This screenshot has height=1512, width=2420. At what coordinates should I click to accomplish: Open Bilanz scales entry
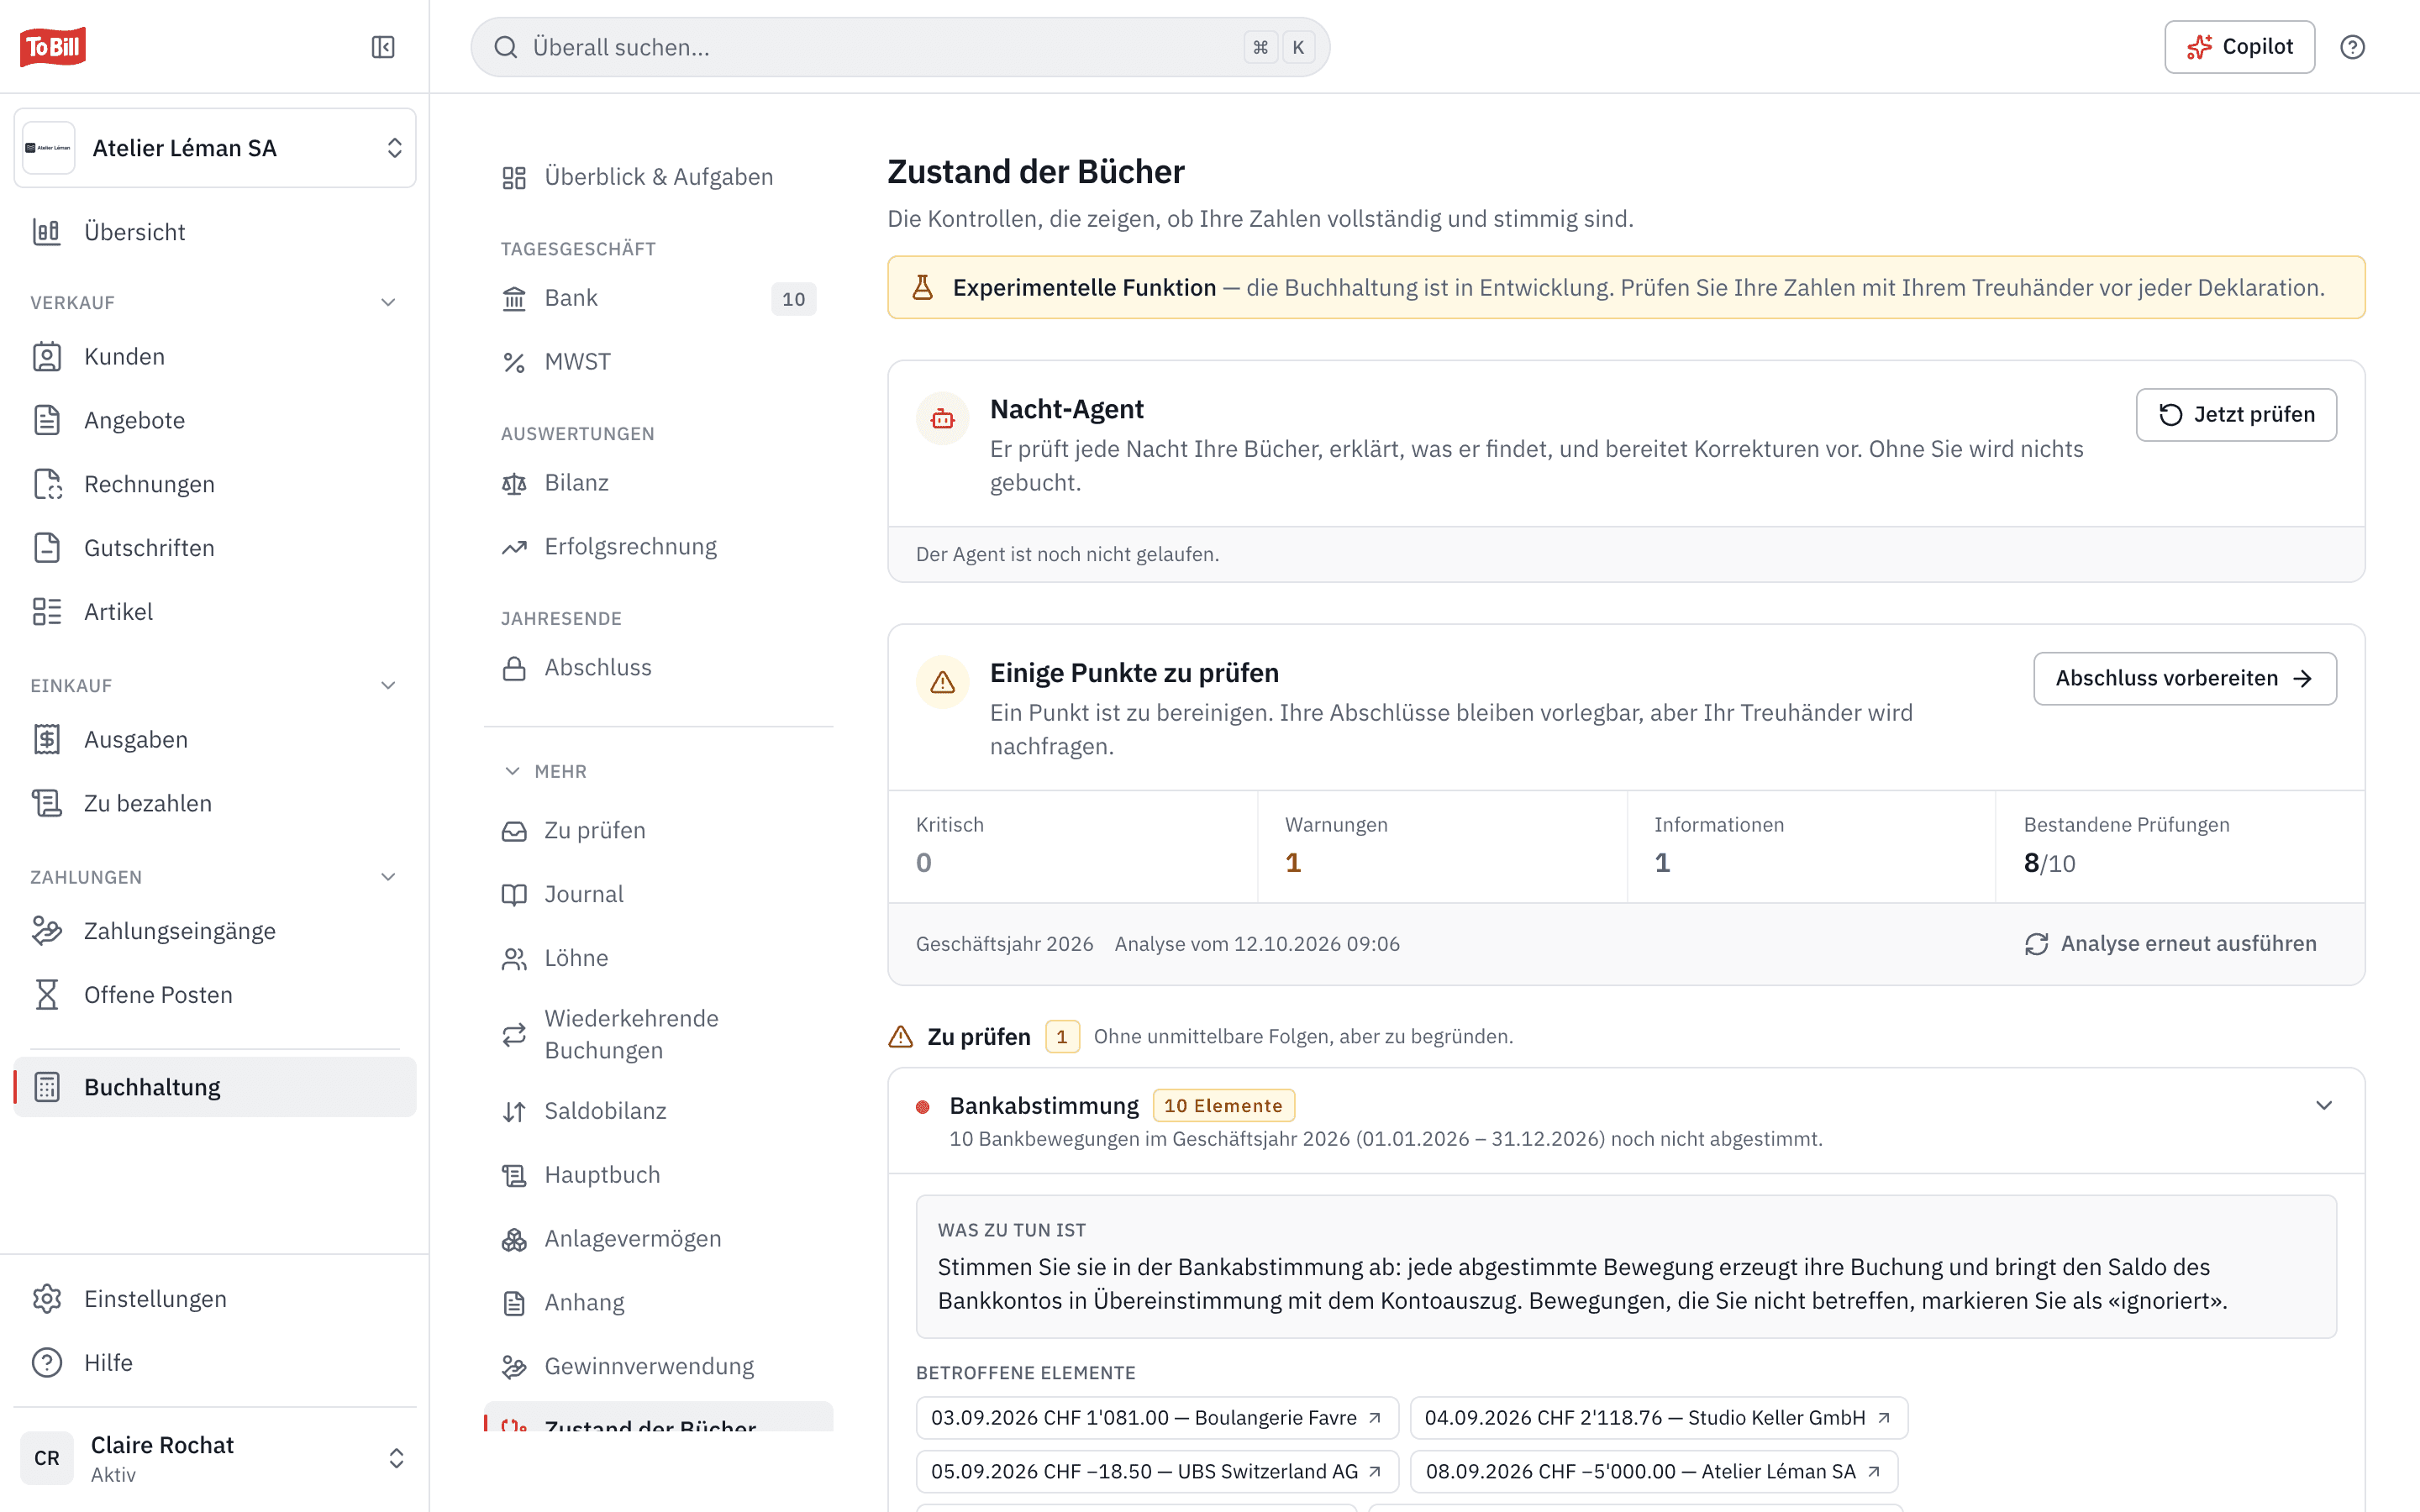(x=659, y=483)
